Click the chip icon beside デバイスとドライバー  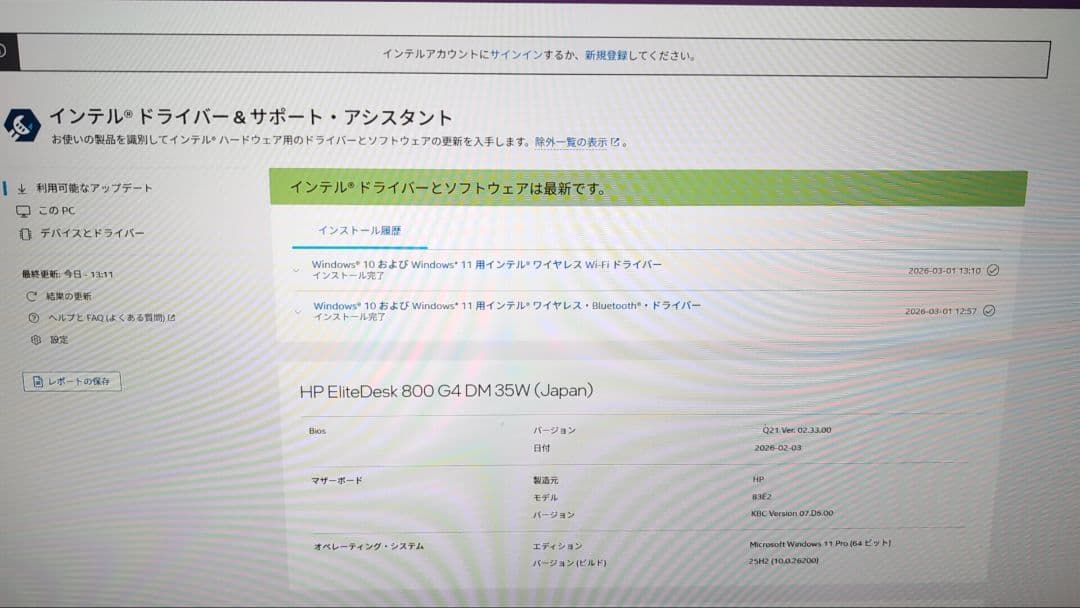point(25,234)
